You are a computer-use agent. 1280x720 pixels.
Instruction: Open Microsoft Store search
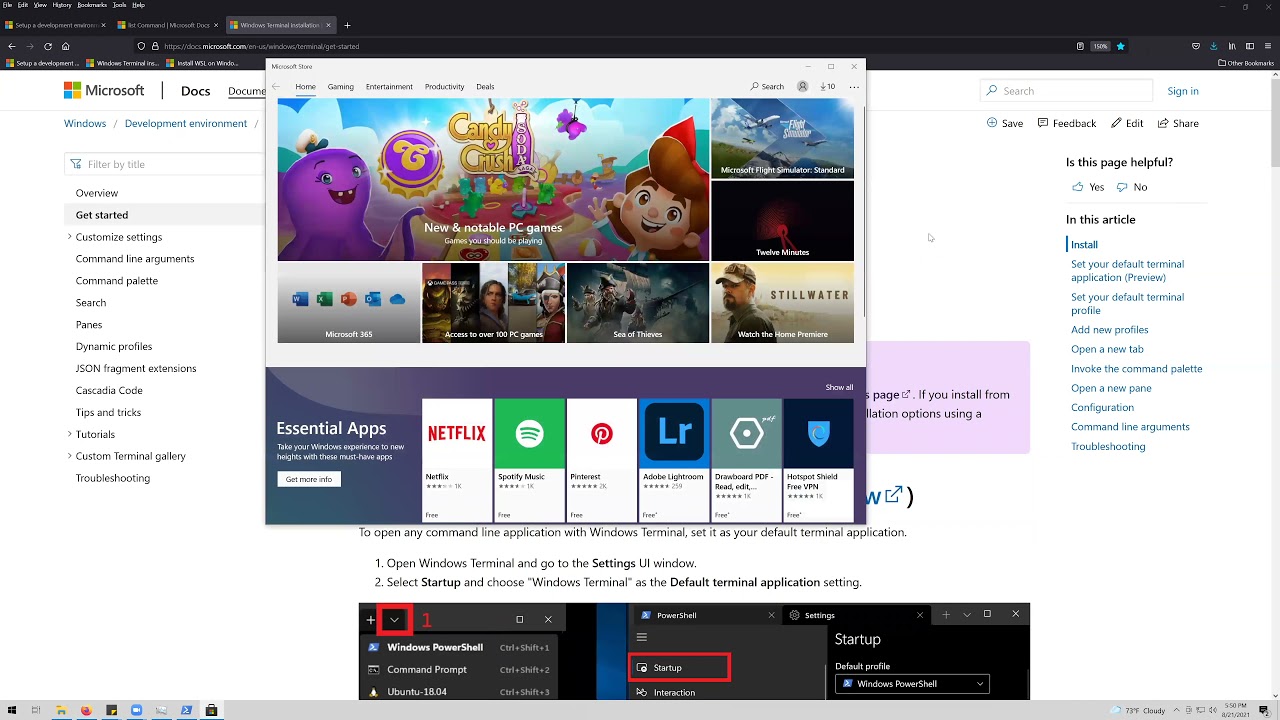point(767,86)
